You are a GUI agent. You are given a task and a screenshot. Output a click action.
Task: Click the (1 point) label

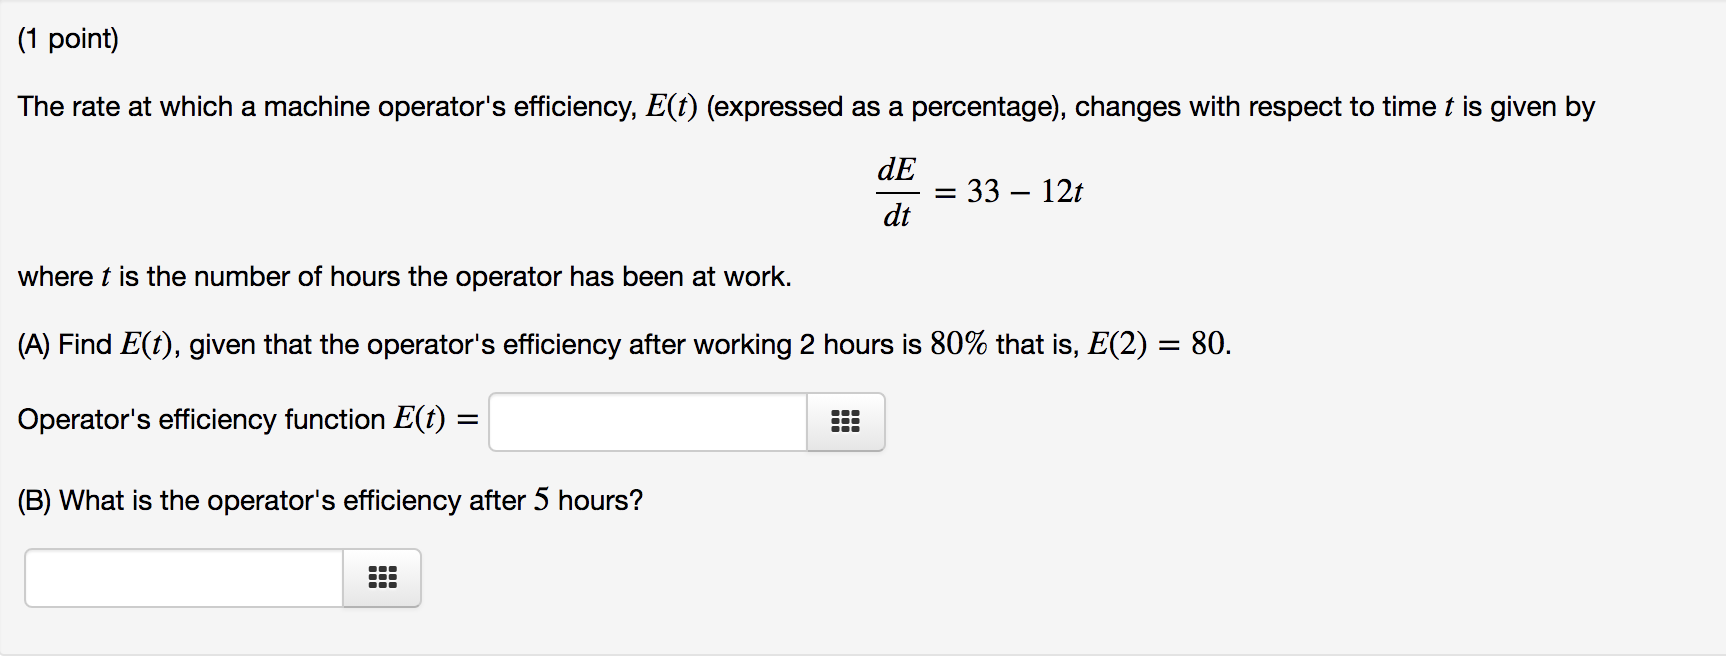tap(69, 38)
